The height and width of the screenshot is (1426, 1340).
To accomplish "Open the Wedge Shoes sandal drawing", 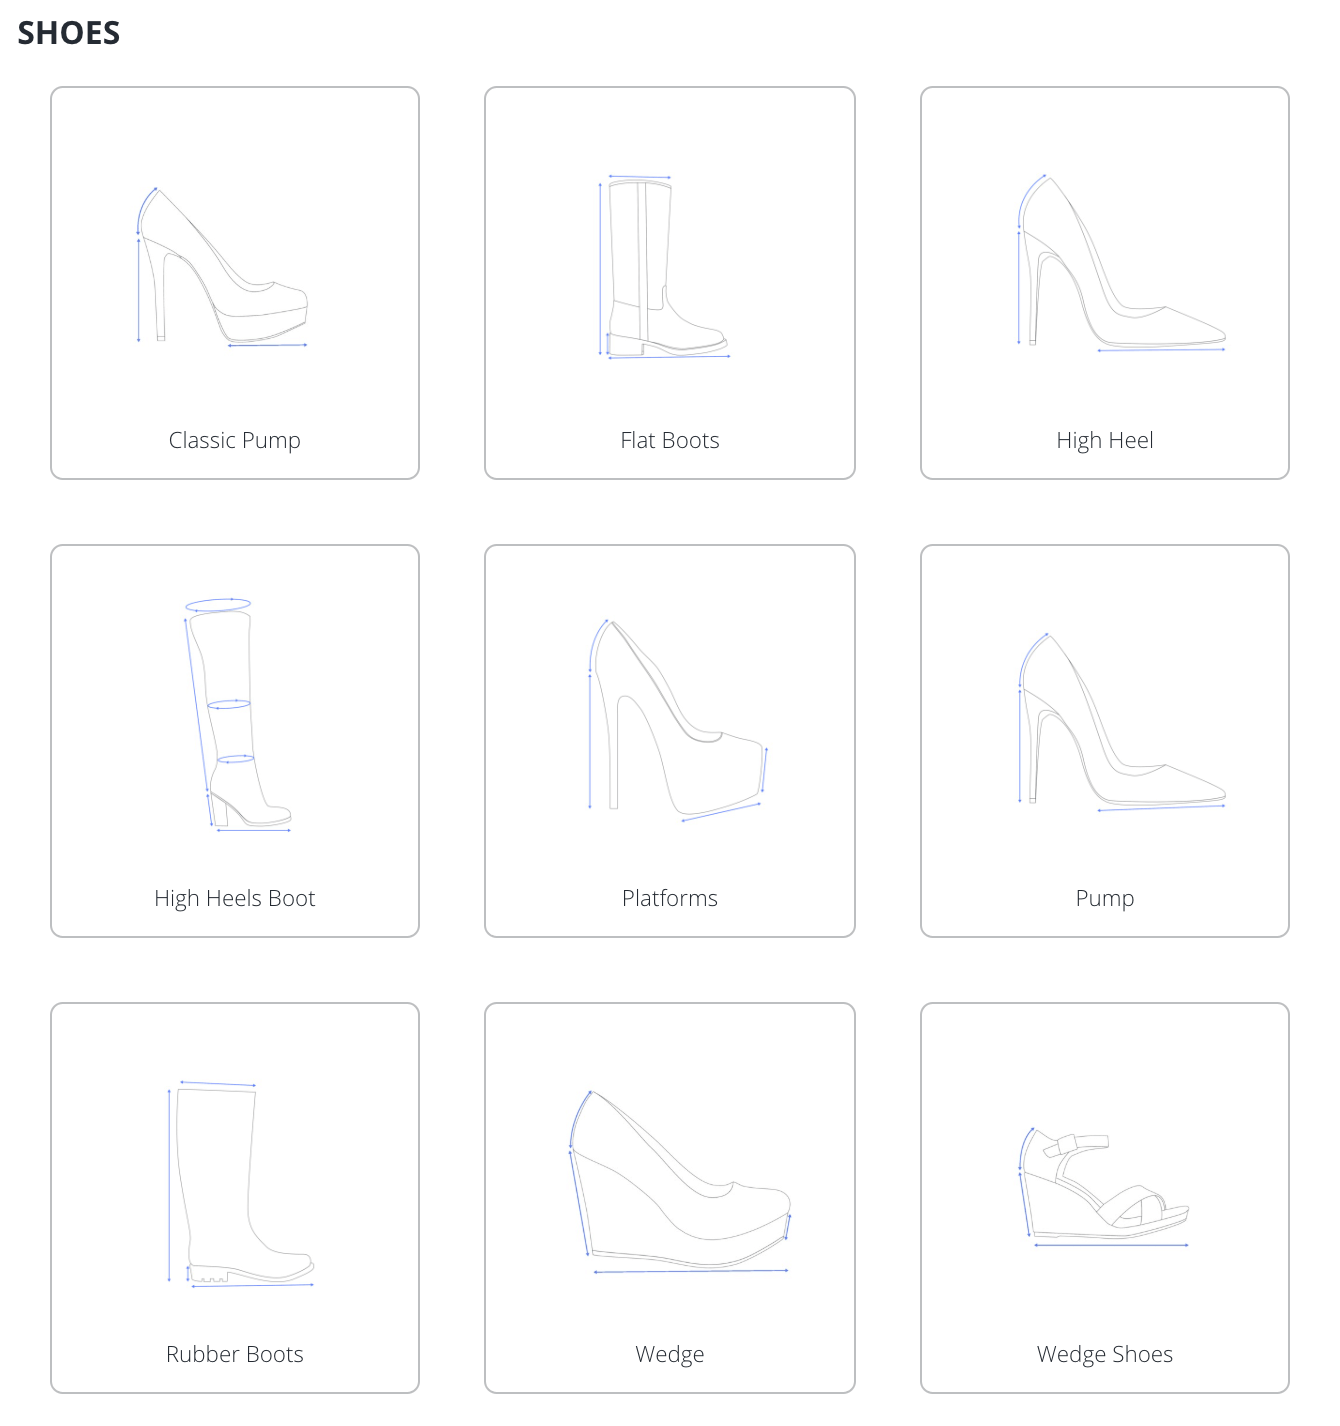I will (1104, 1187).
